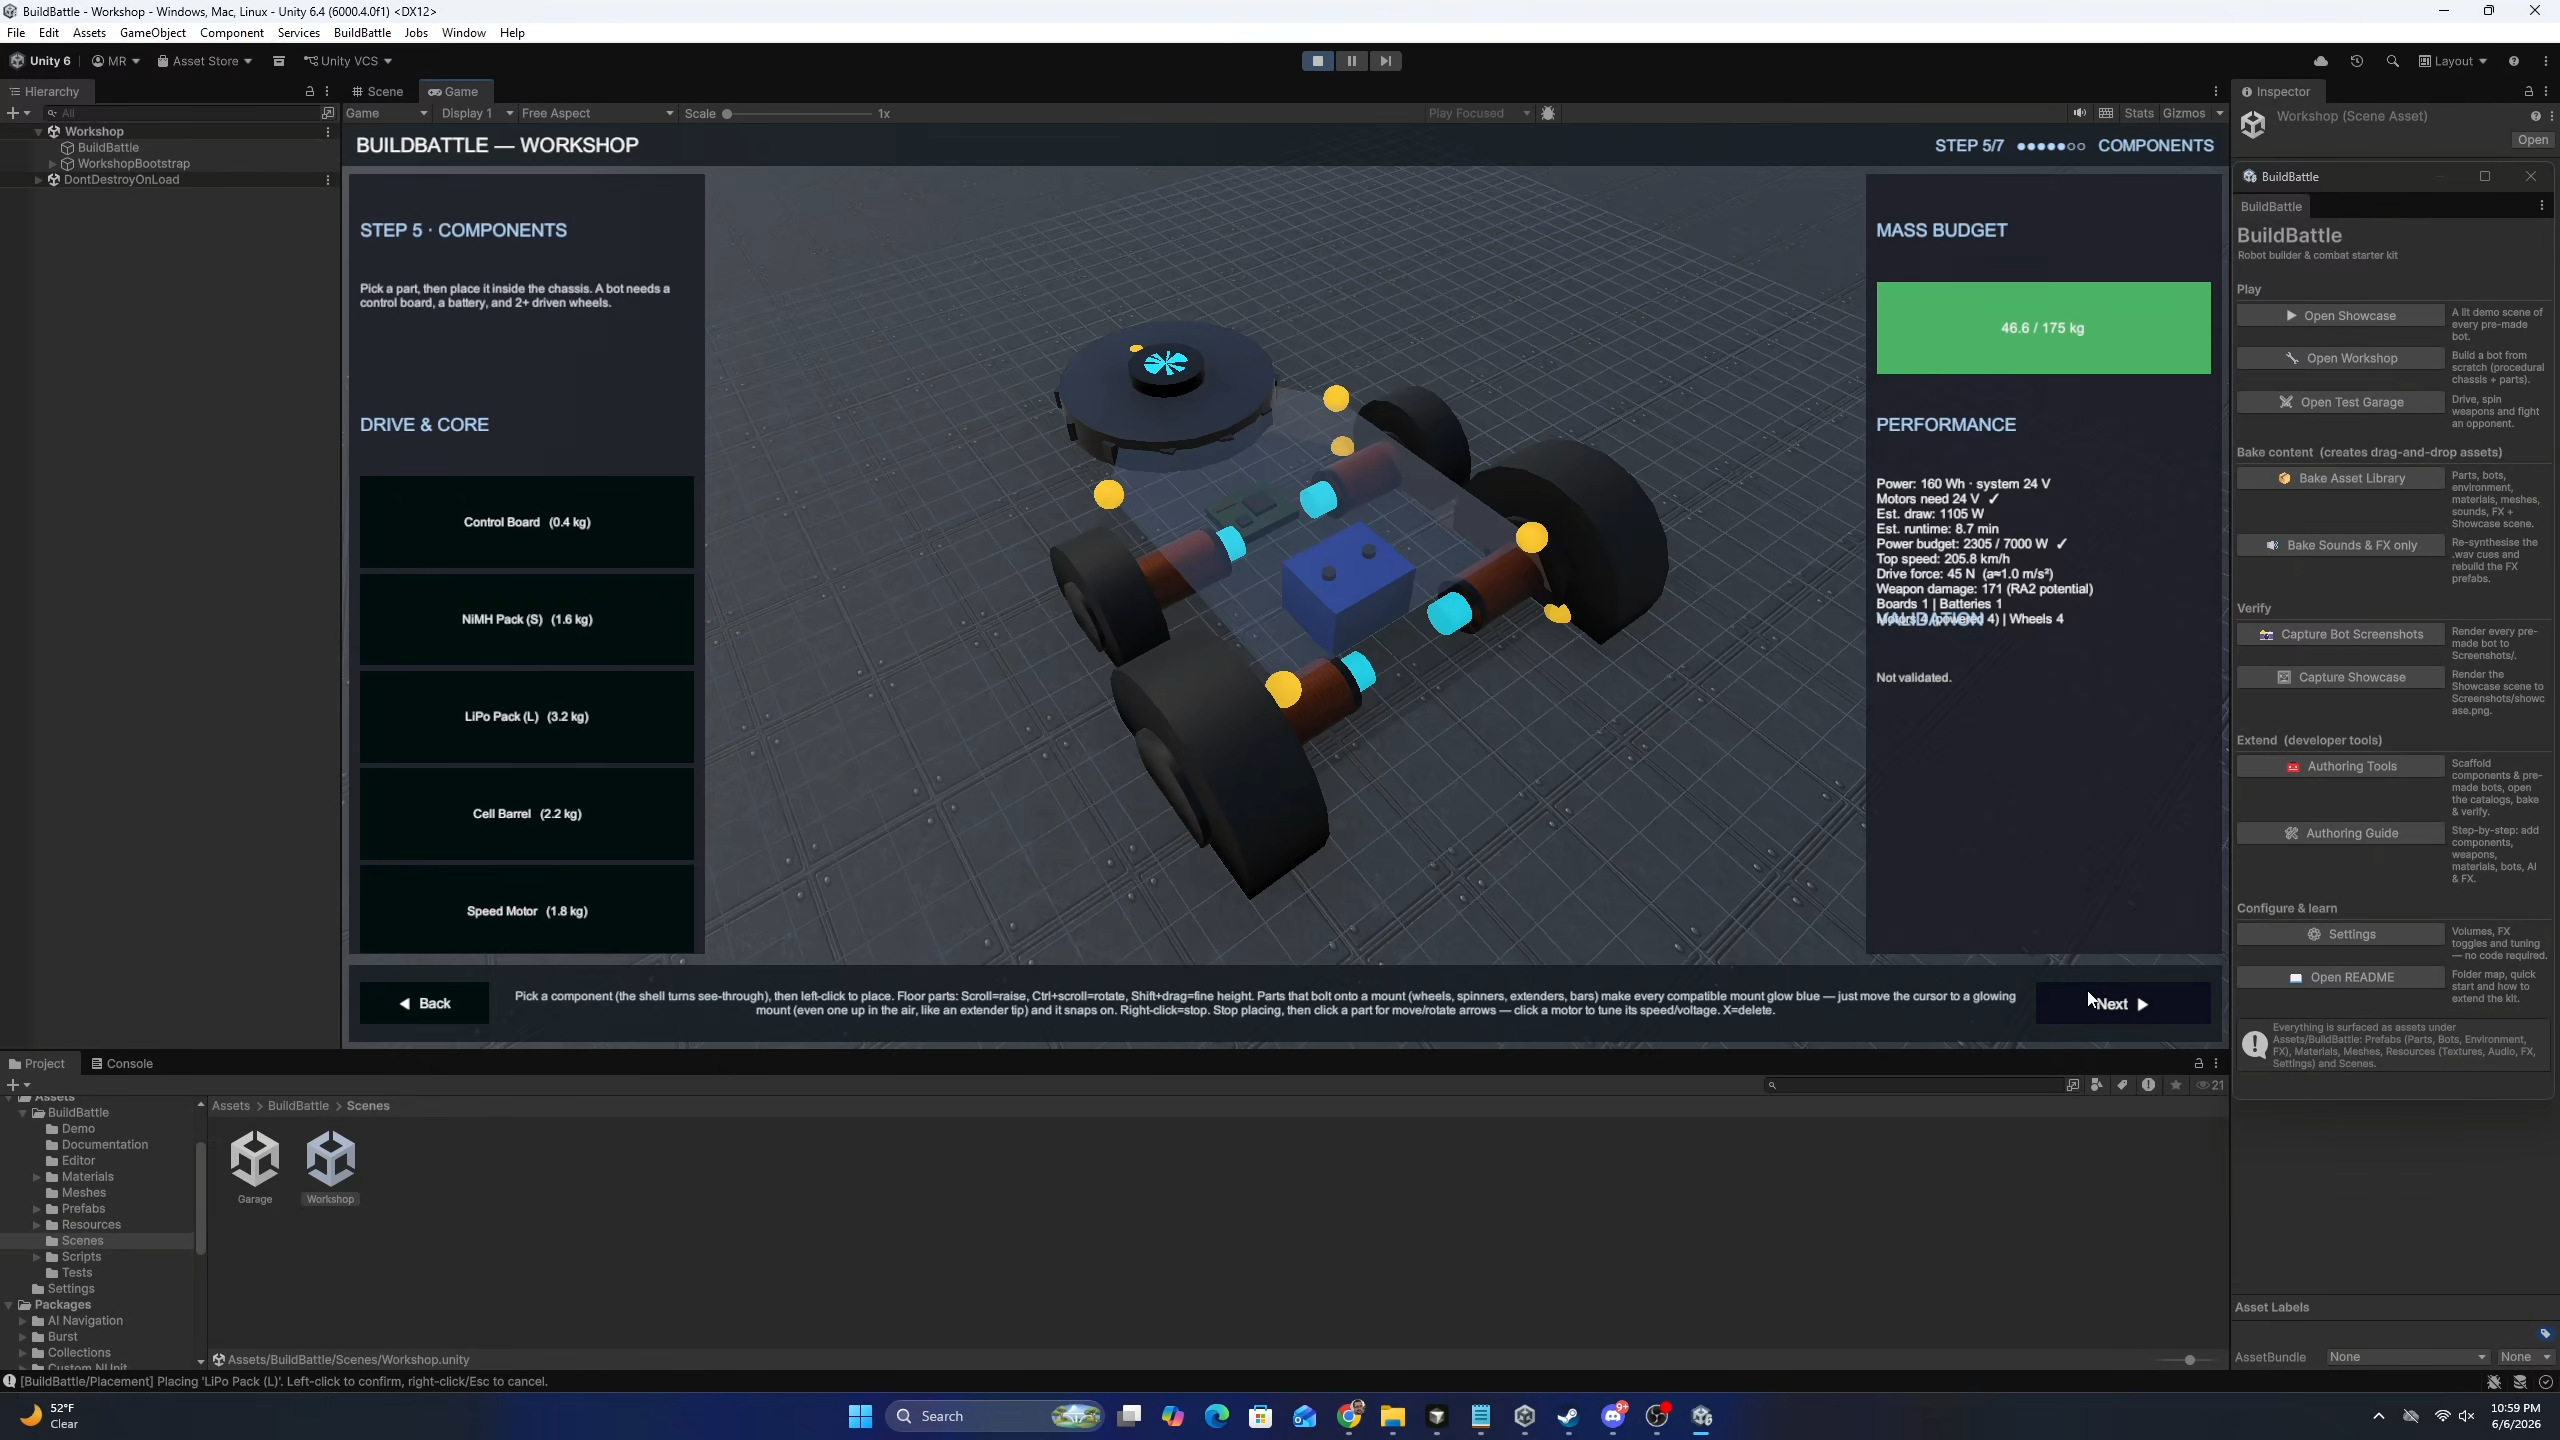Open the Unity VCS dropdown

pos(348,61)
